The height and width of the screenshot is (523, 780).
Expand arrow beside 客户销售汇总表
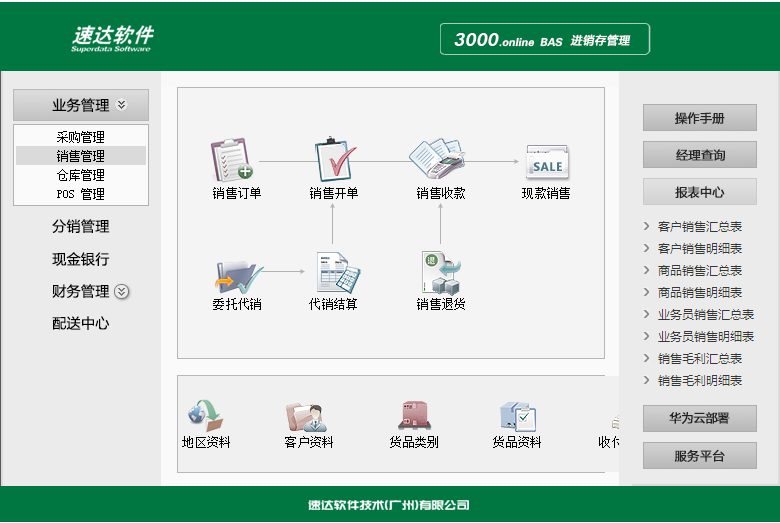[646, 226]
